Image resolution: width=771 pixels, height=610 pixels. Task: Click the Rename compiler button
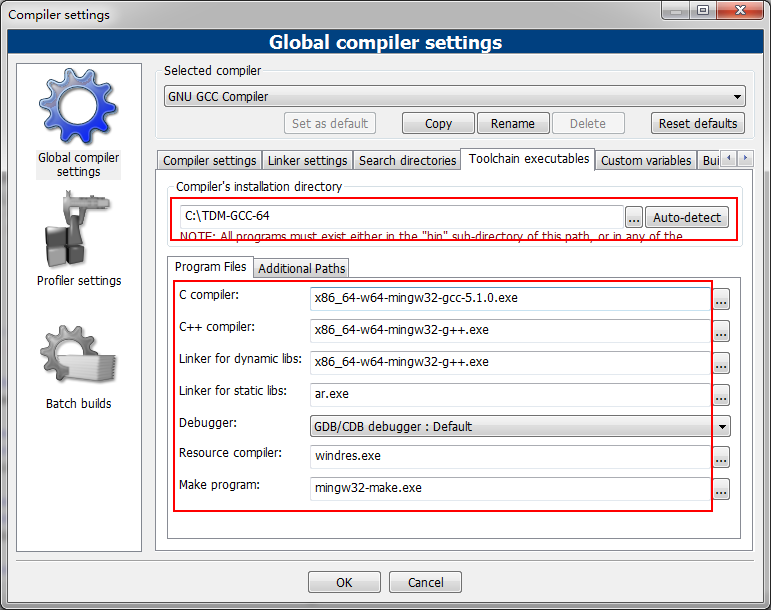tap(513, 123)
